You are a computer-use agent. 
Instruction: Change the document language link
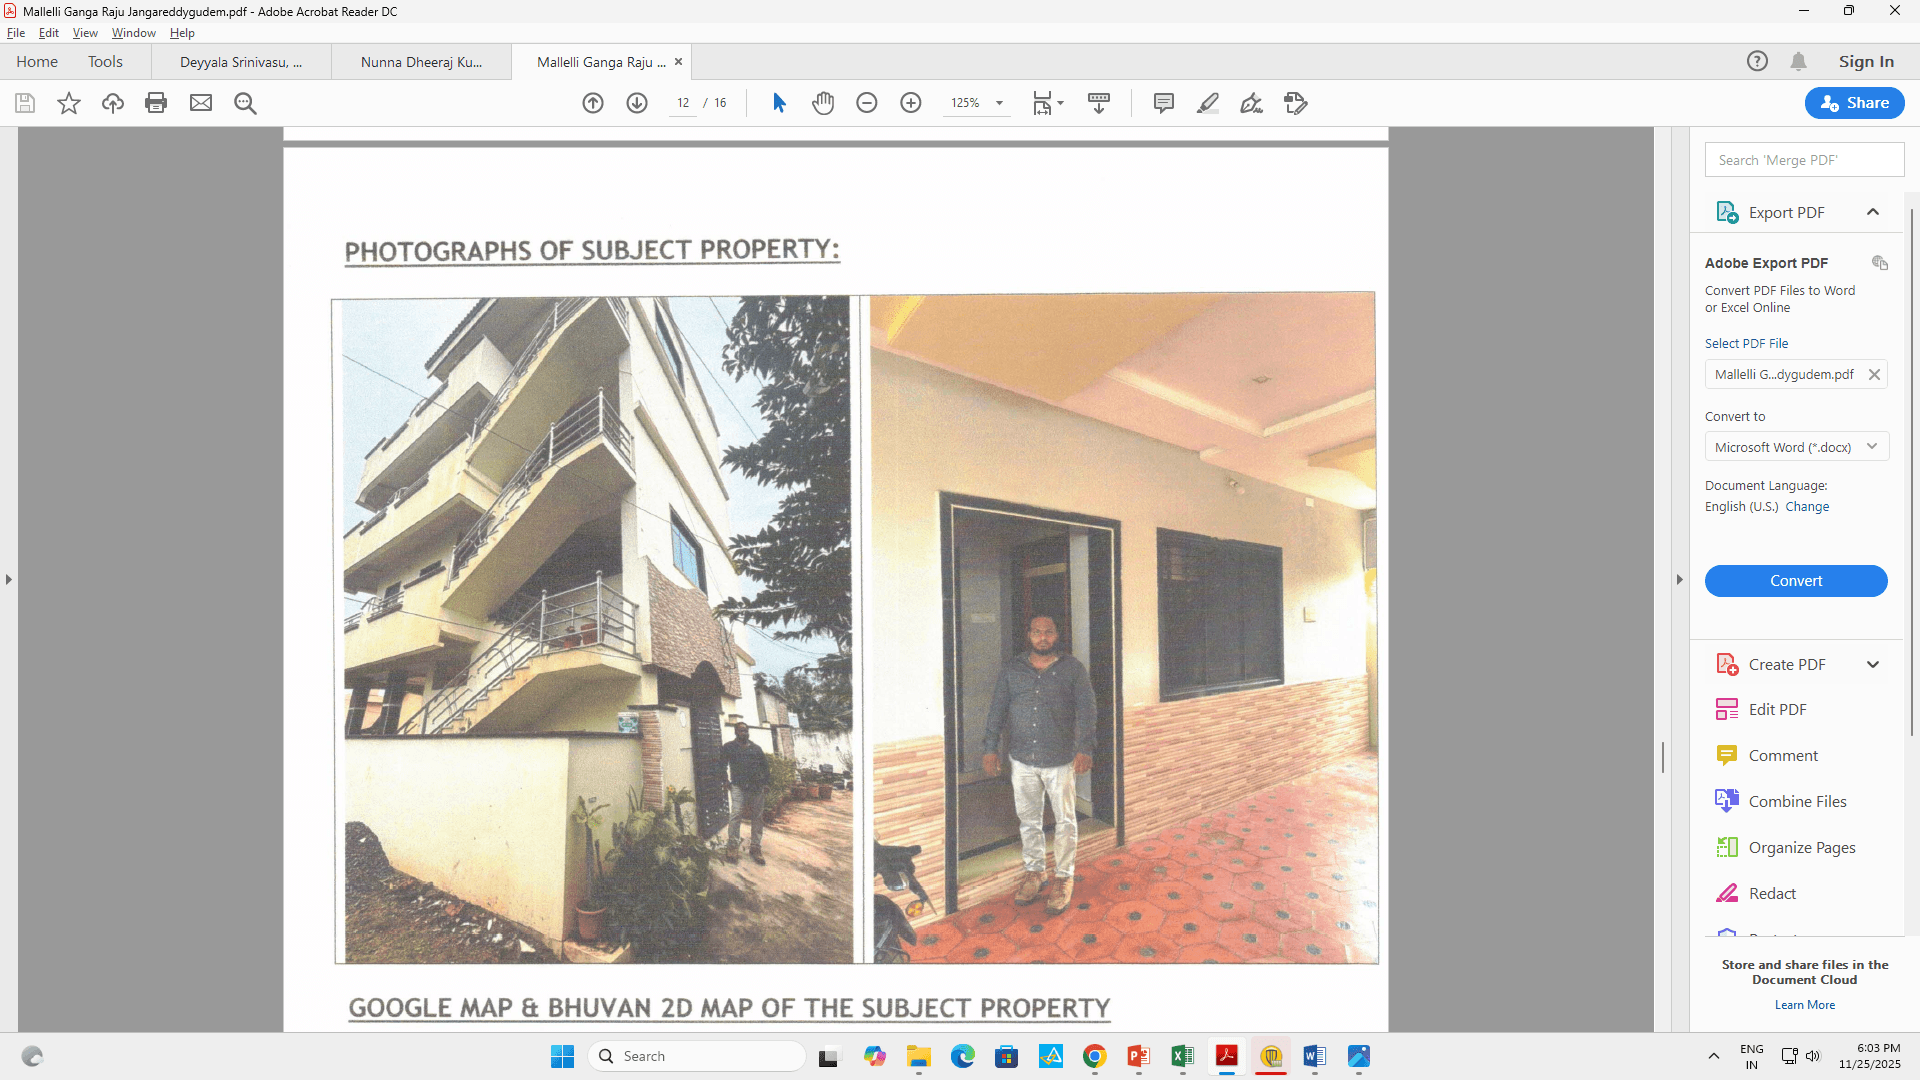pos(1807,507)
